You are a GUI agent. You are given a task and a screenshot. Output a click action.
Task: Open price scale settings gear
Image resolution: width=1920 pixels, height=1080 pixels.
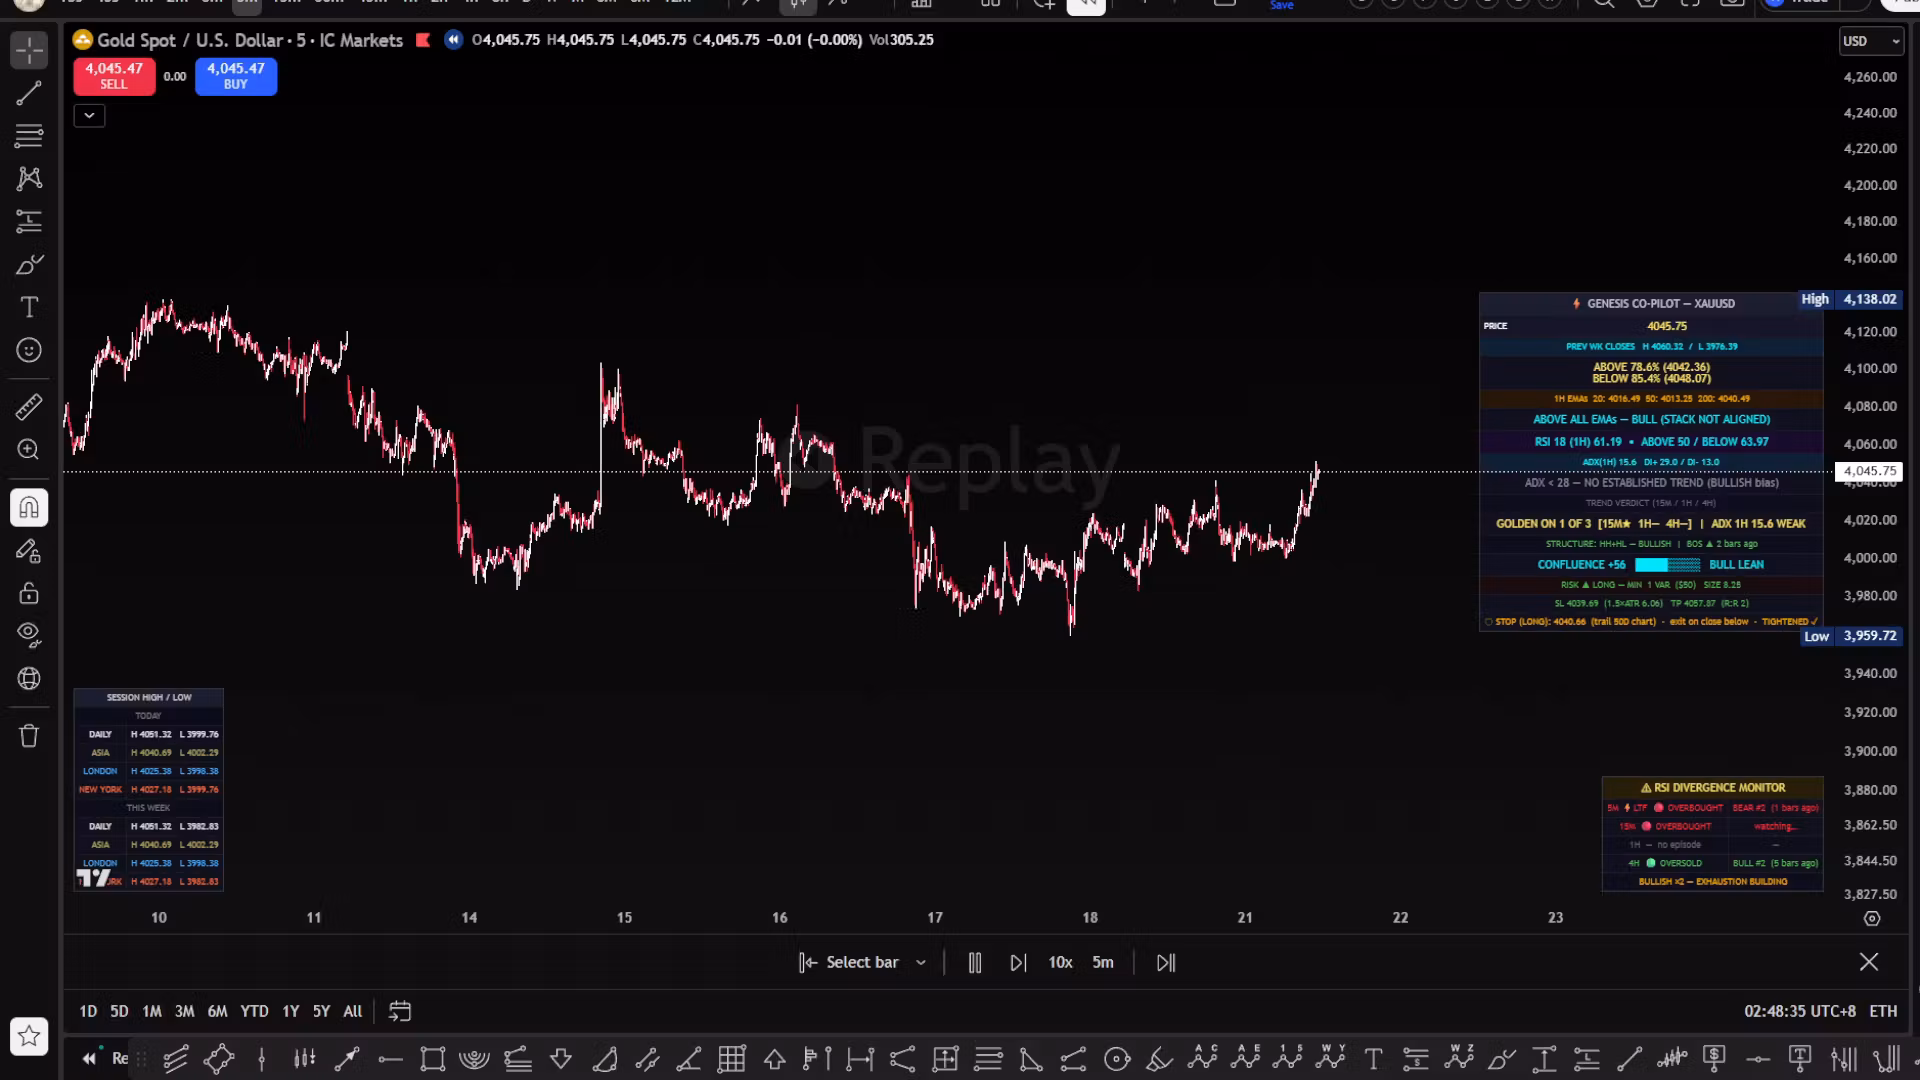point(1872,918)
